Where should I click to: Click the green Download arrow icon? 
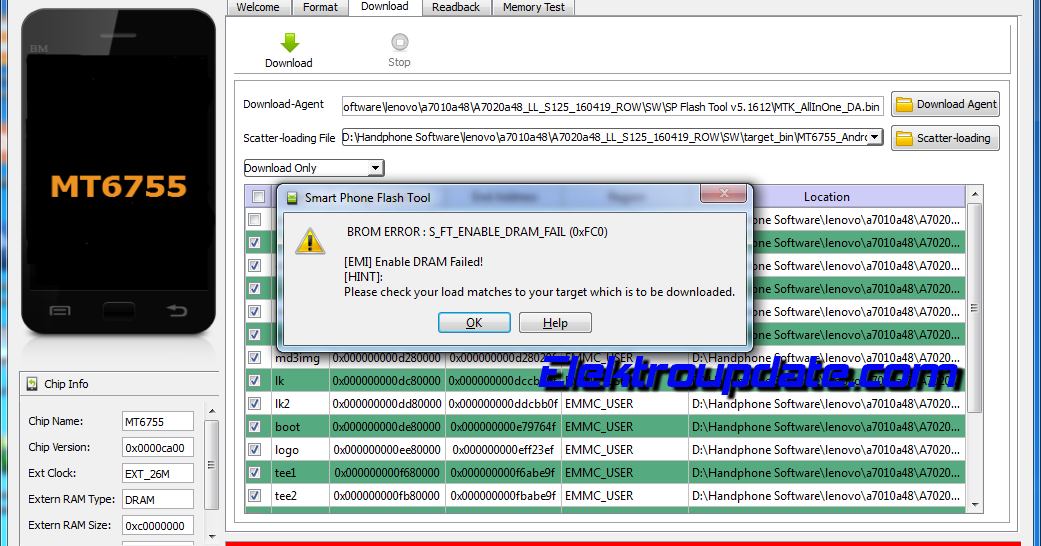(x=289, y=43)
